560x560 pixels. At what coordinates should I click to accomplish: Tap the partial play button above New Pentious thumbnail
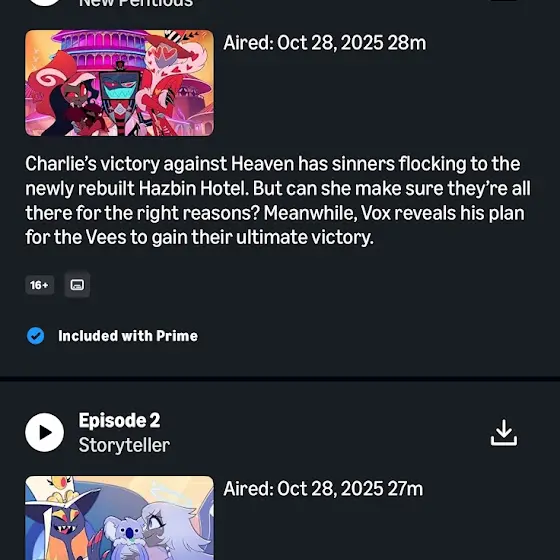pos(45,3)
